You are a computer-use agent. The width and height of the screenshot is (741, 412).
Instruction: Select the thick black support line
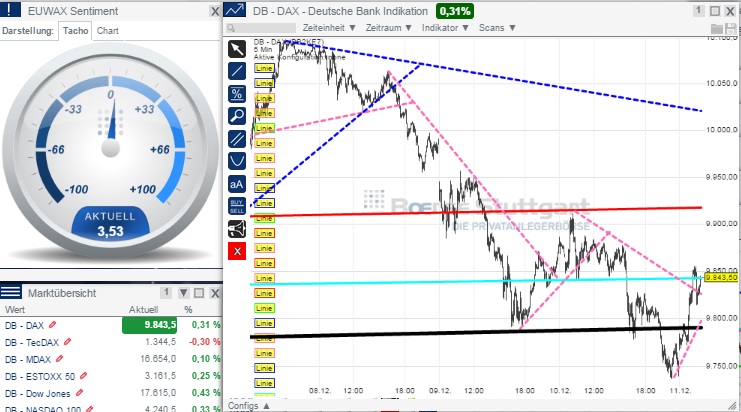tap(476, 332)
